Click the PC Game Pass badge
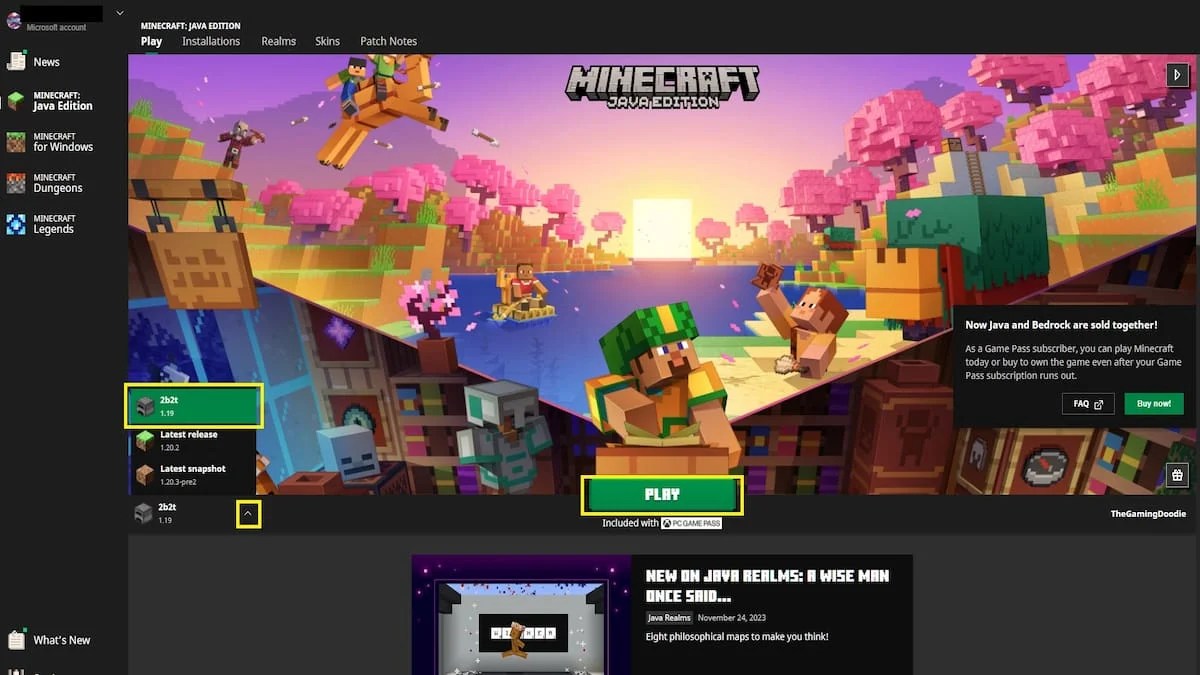The width and height of the screenshot is (1200, 675). coord(690,522)
